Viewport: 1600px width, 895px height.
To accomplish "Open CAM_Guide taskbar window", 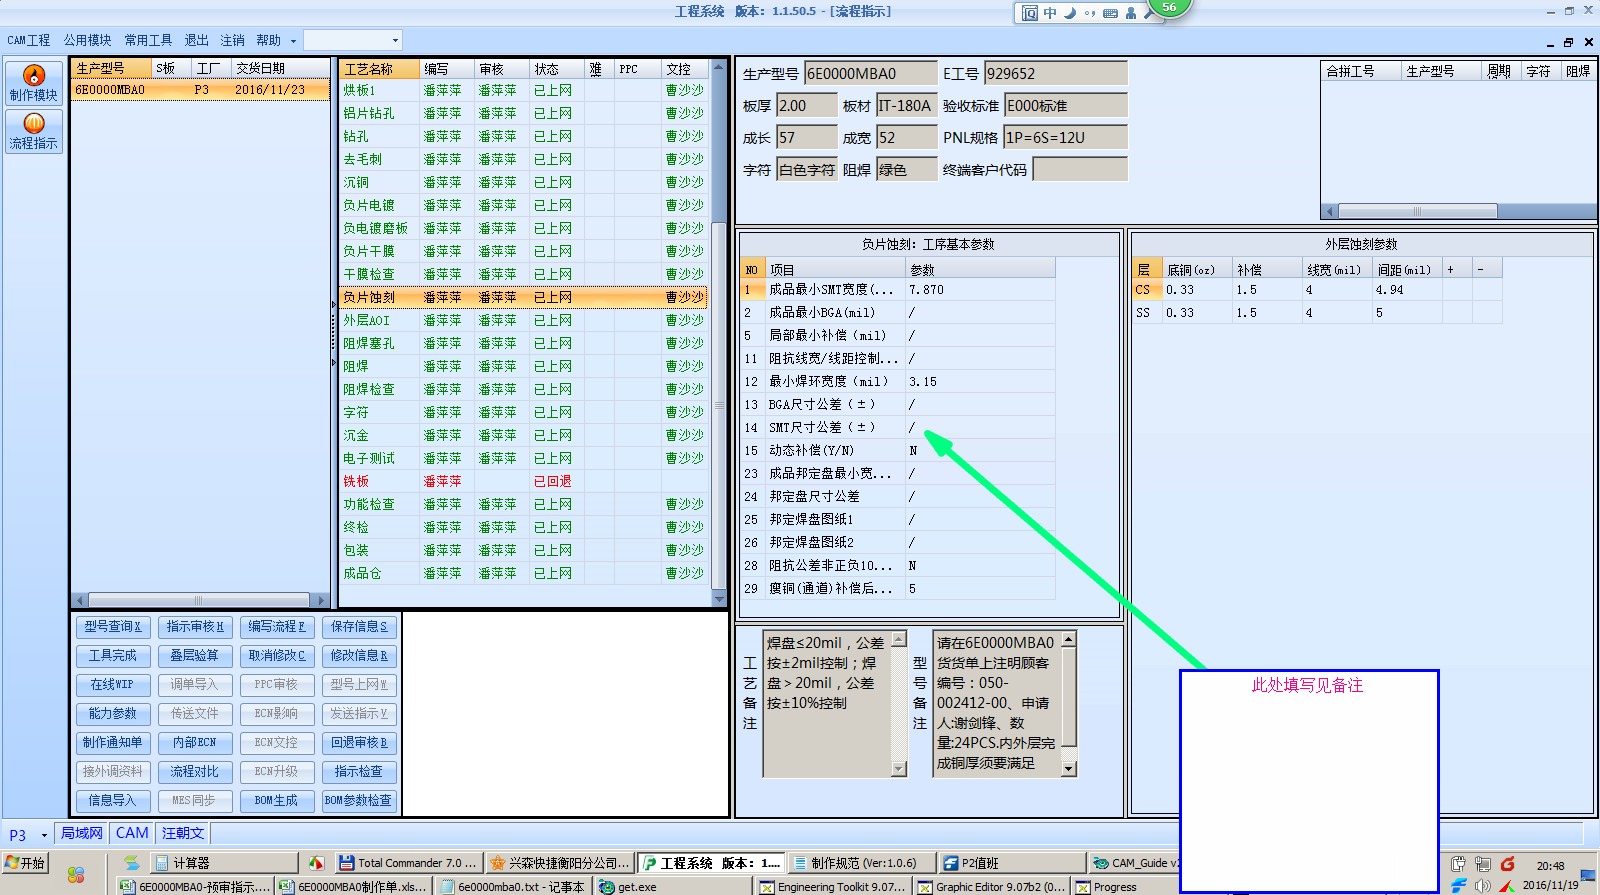I will (1134, 862).
